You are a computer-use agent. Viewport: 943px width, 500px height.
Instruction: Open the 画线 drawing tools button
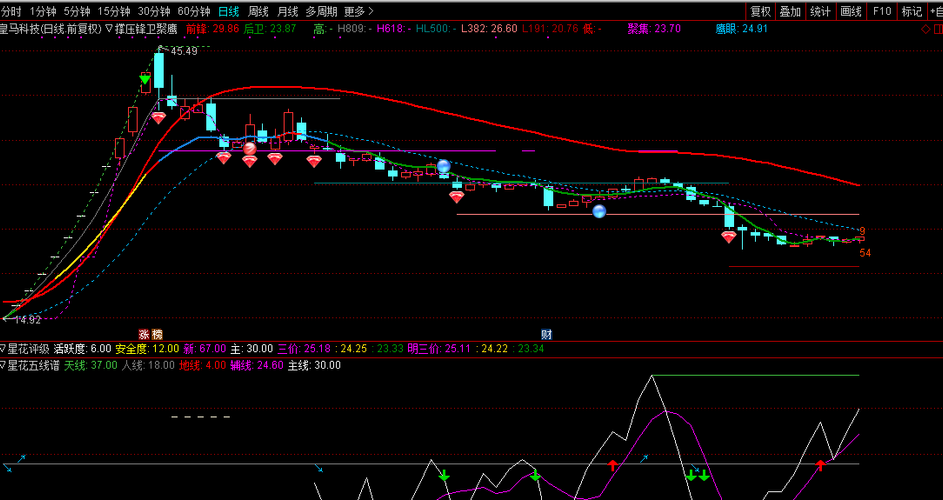tap(851, 11)
